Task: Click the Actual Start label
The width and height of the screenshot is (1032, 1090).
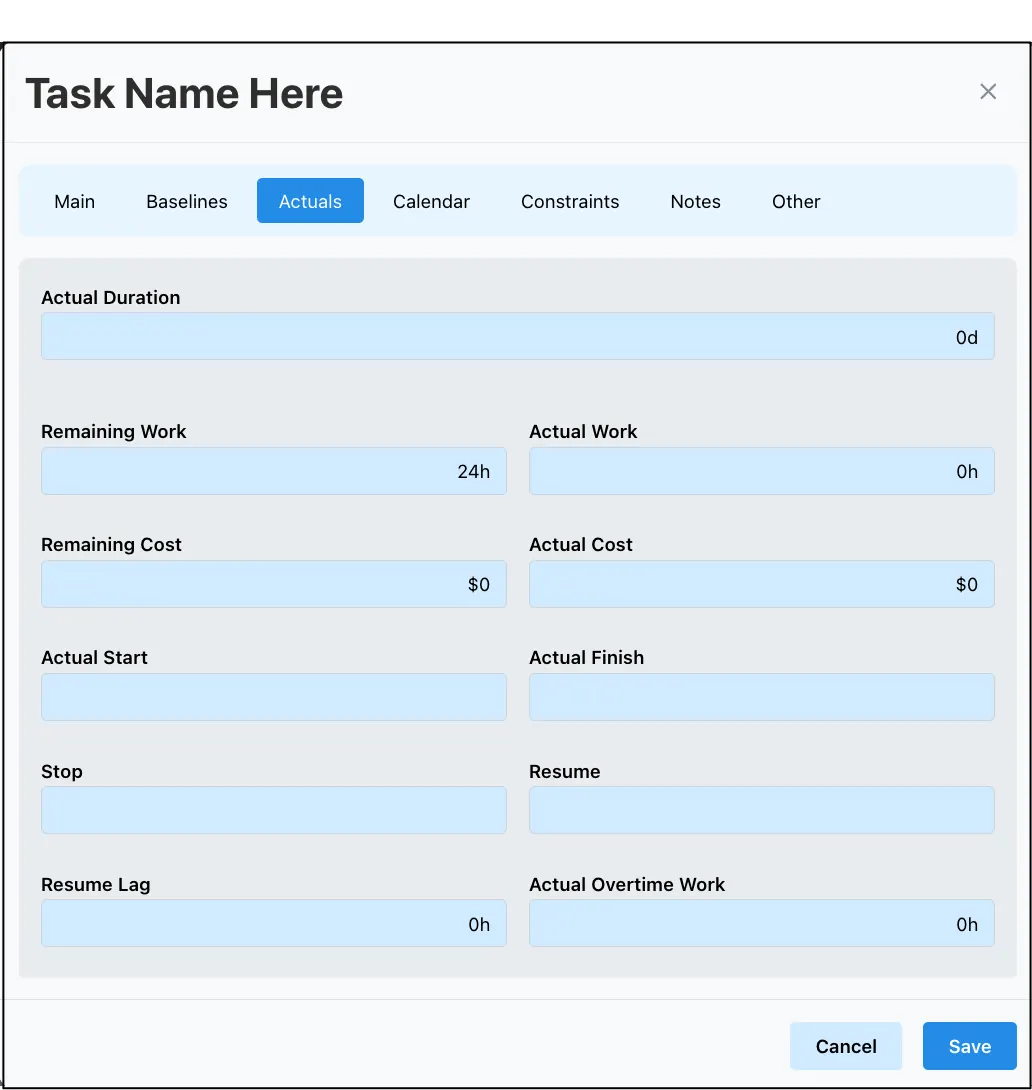Action: click(x=95, y=658)
